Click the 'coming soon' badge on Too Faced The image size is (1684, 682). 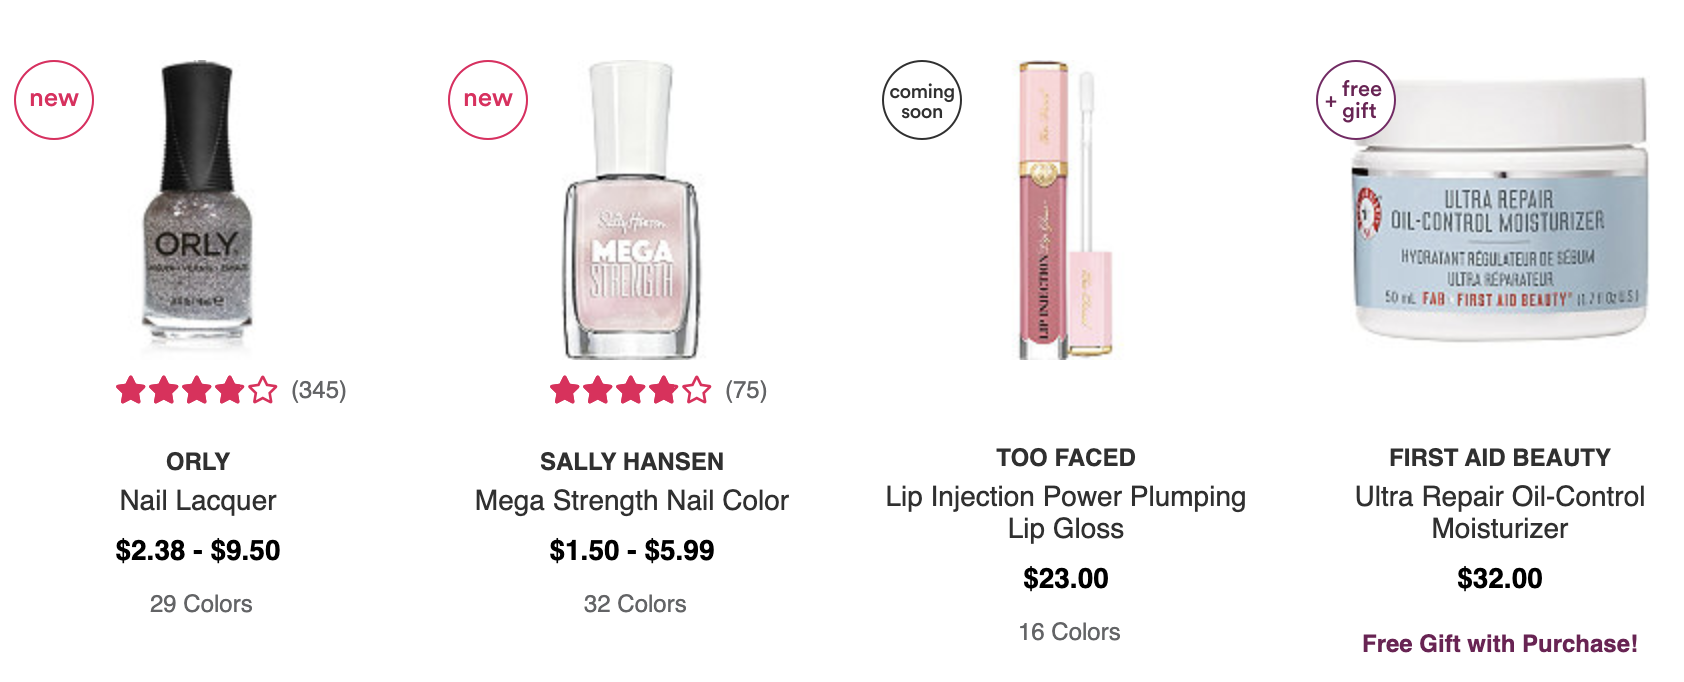922,100
